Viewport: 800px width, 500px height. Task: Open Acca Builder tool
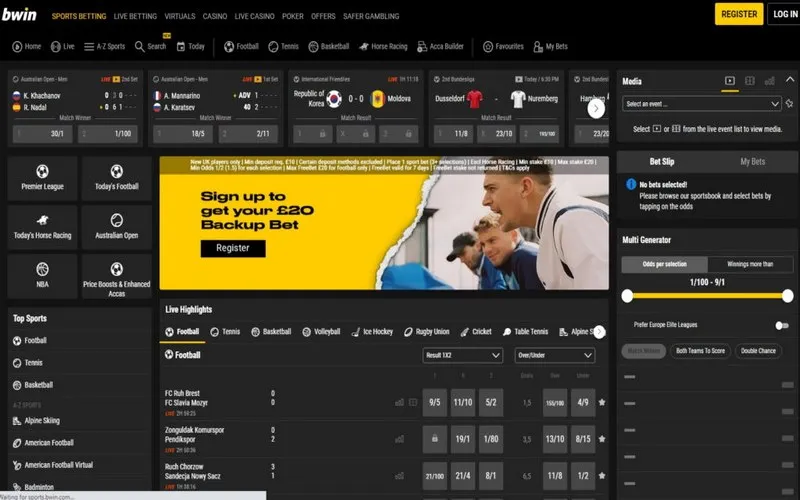pyautogui.click(x=440, y=46)
